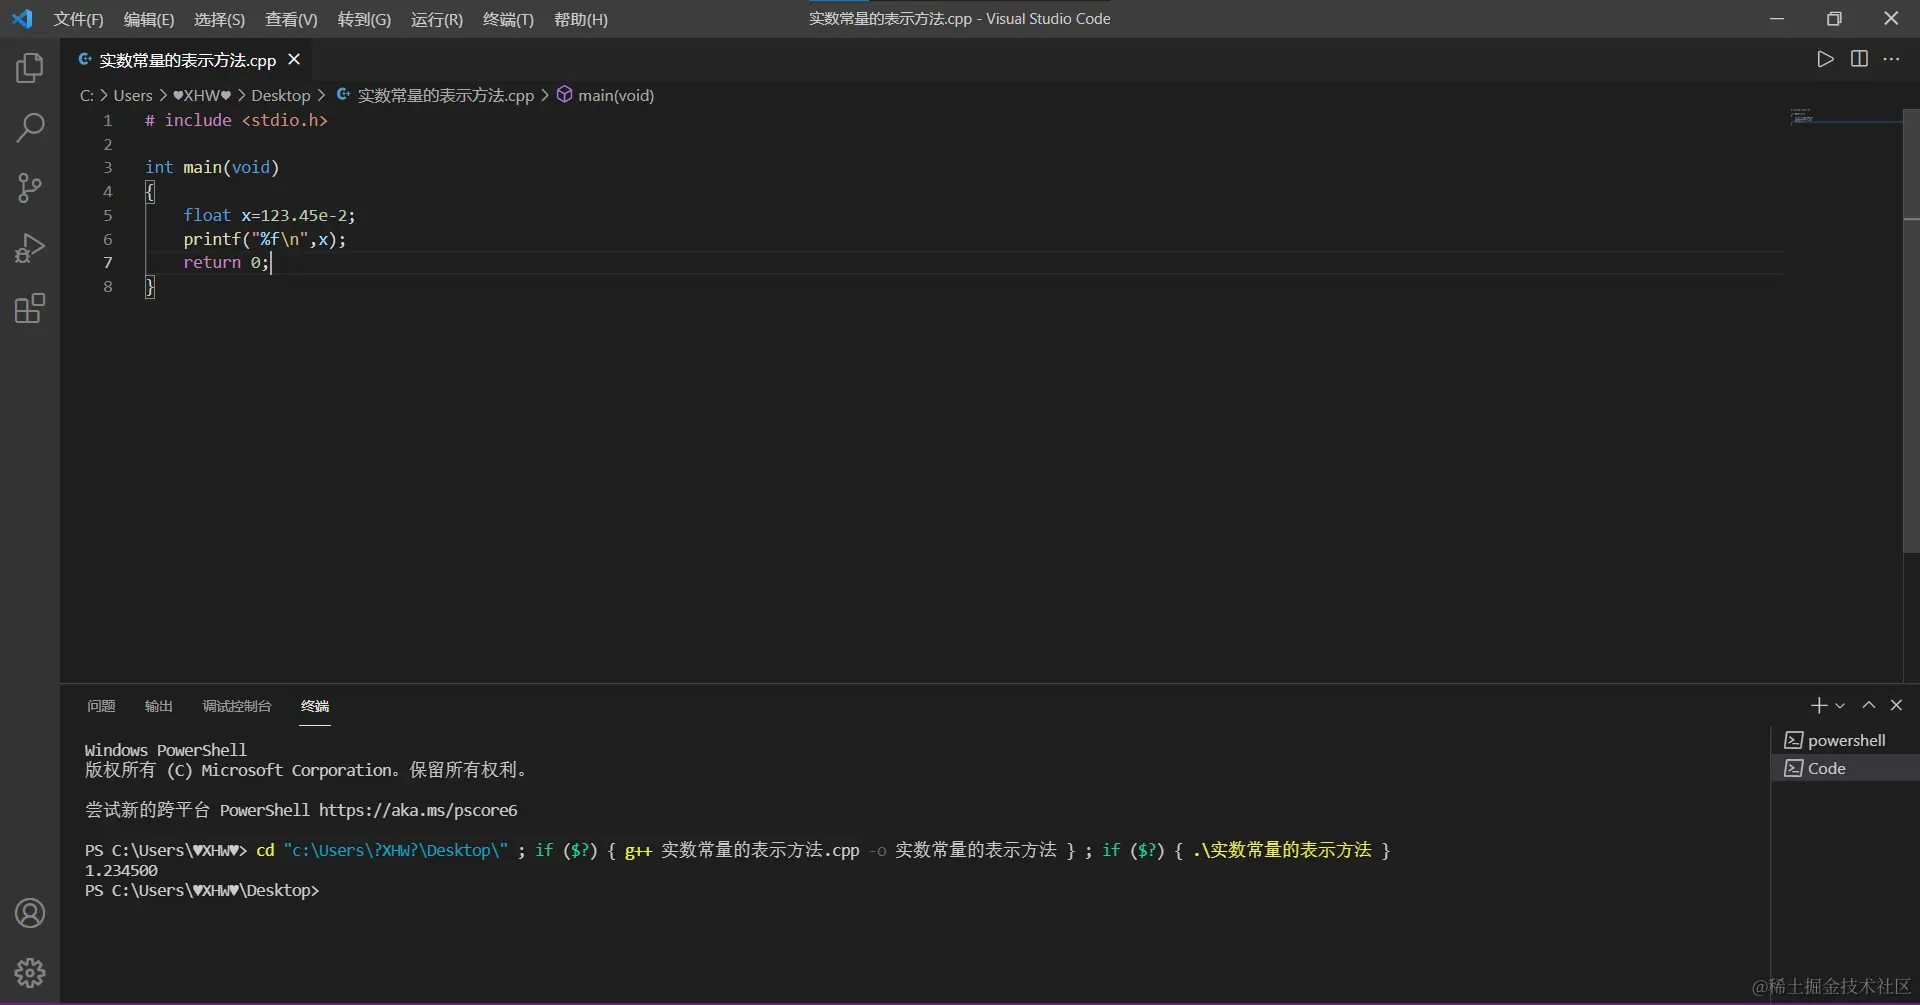Select the powershell terminal instance
Viewport: 1920px width, 1005px height.
tap(1845, 740)
